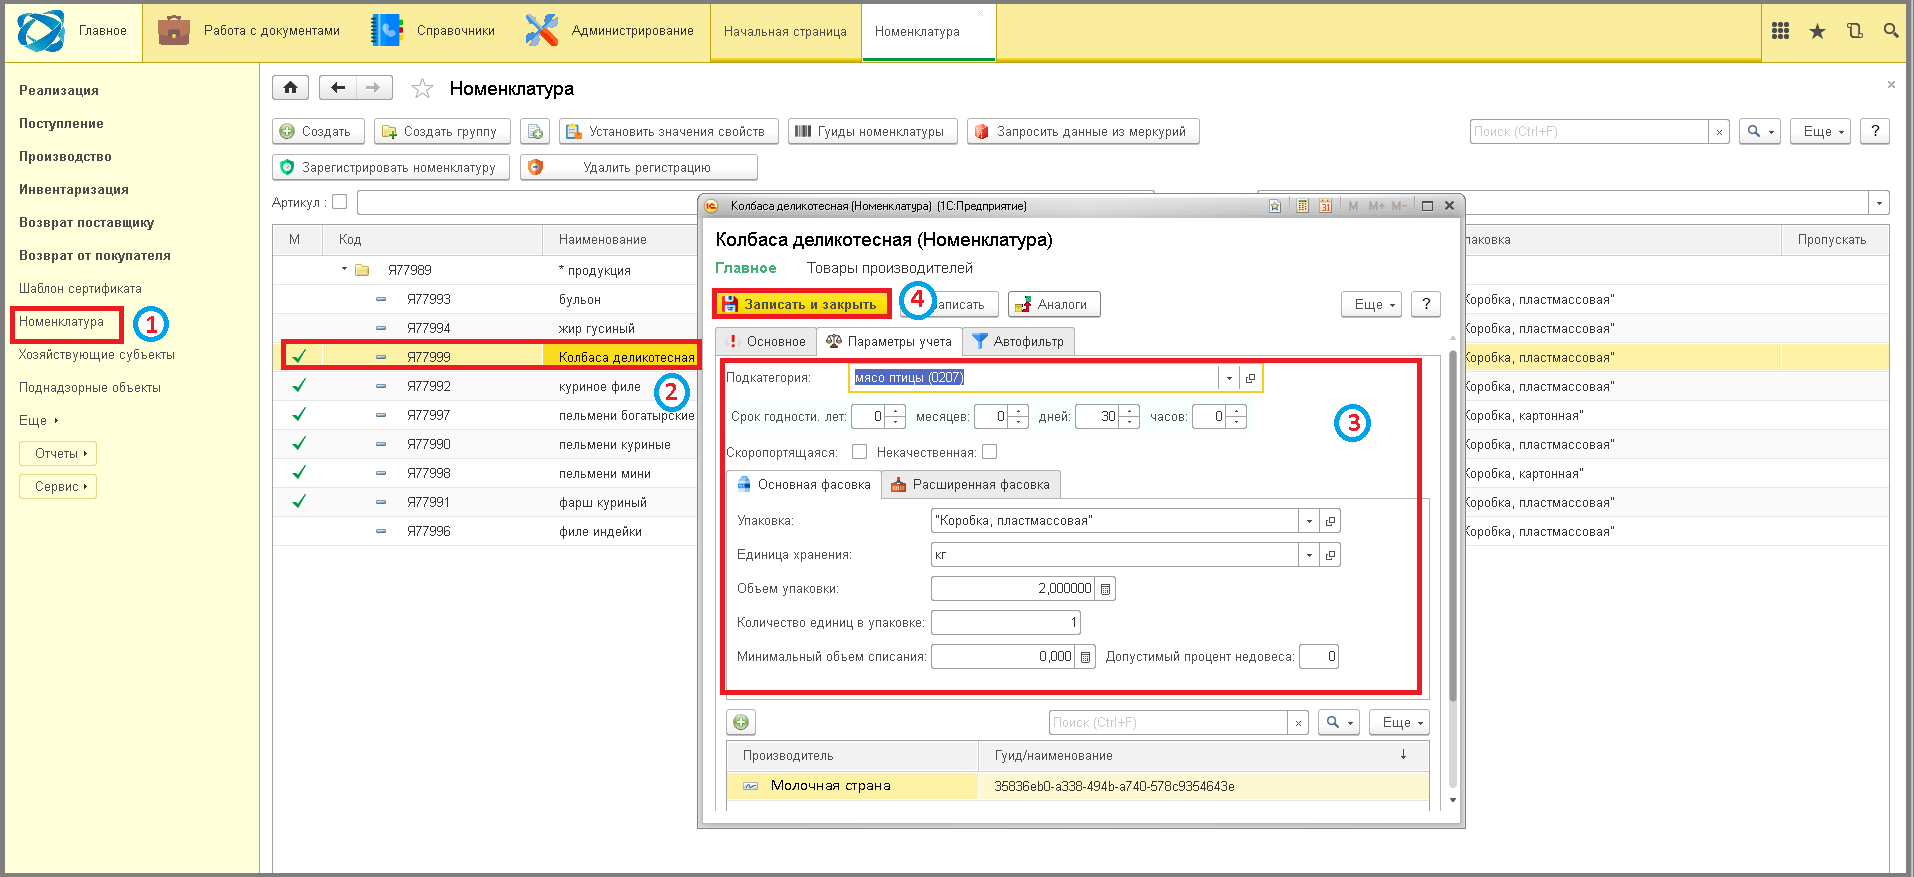Click the checkmark in фарш куриный row

299,502
